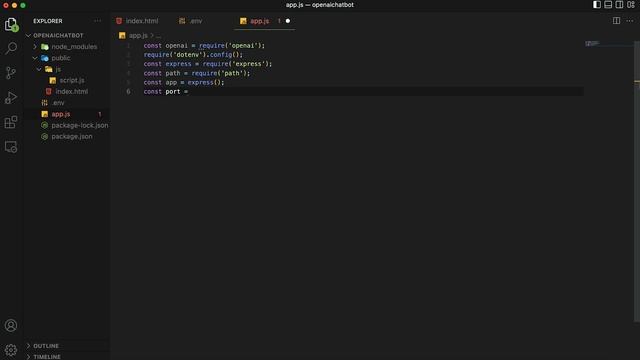The height and width of the screenshot is (360, 640).
Task: Click express() call on line 5
Action: (204, 82)
